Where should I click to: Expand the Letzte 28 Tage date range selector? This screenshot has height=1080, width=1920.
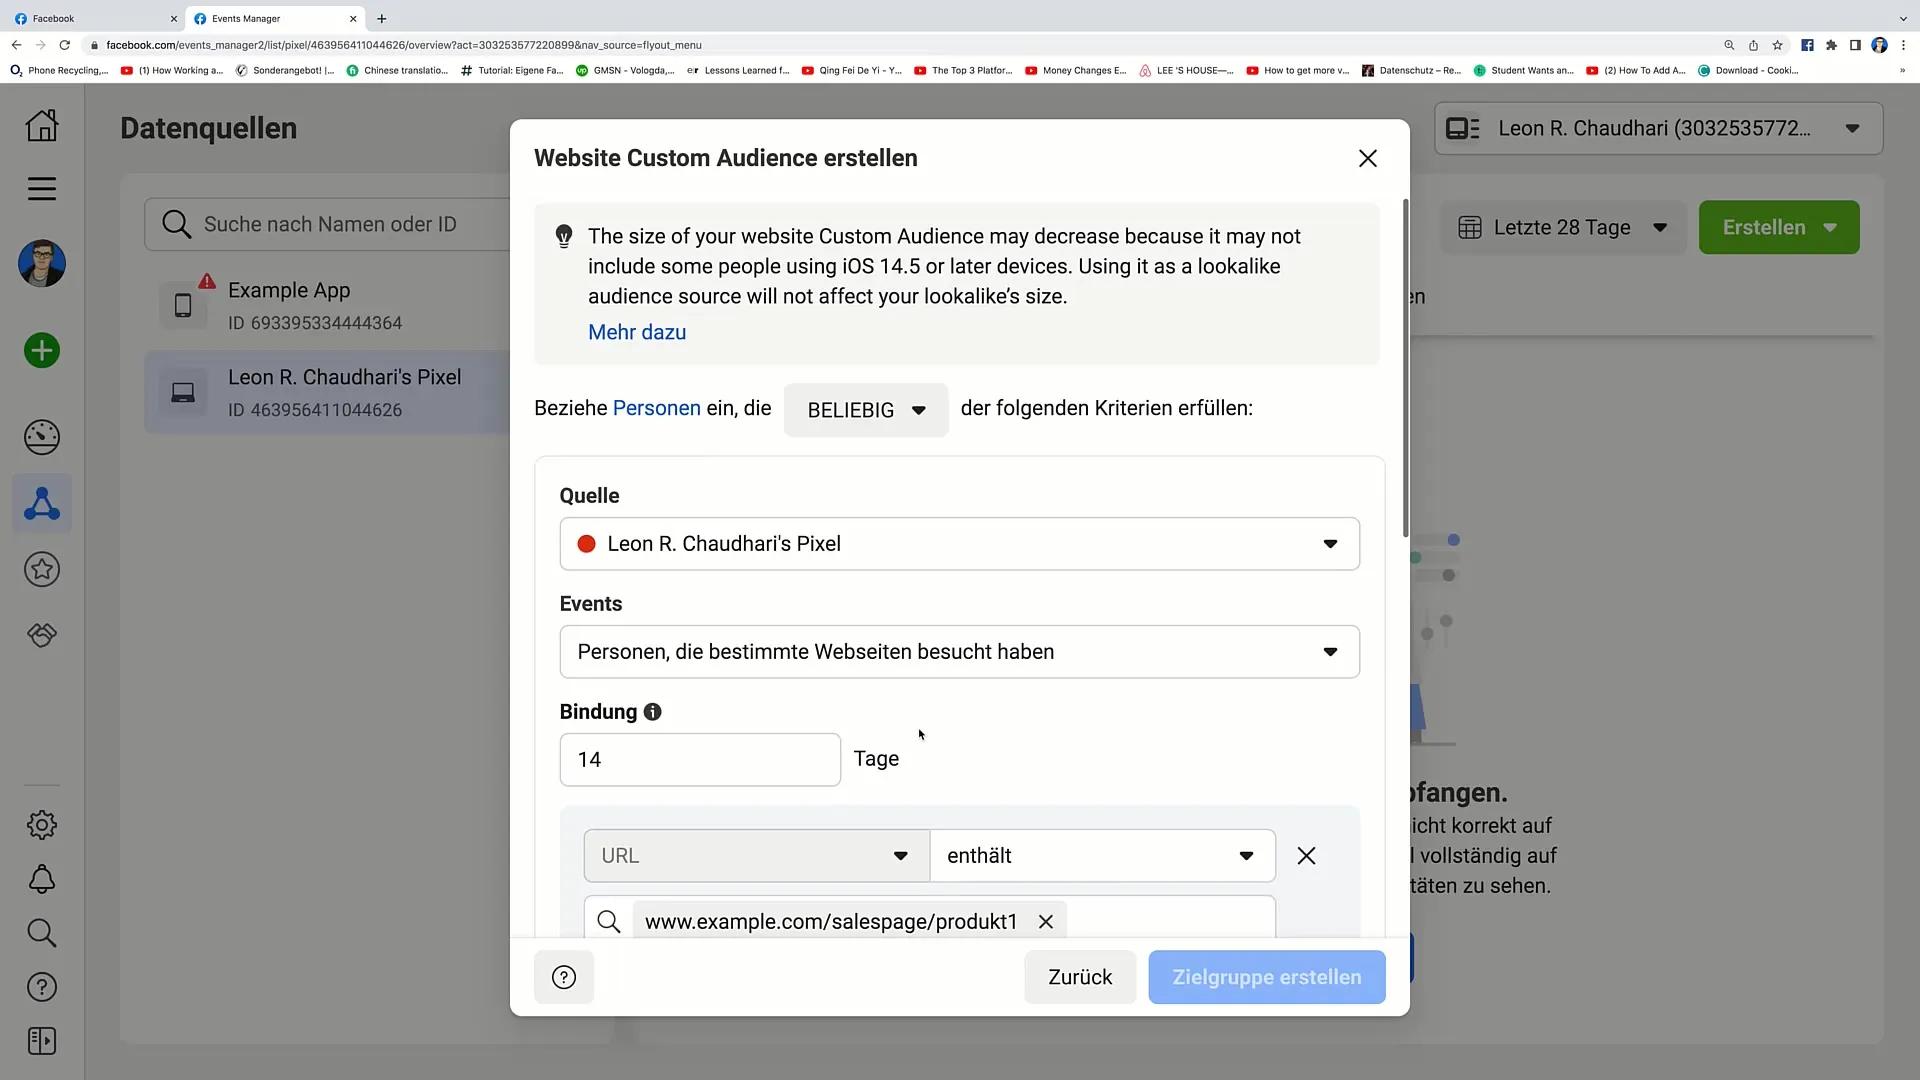(1561, 227)
